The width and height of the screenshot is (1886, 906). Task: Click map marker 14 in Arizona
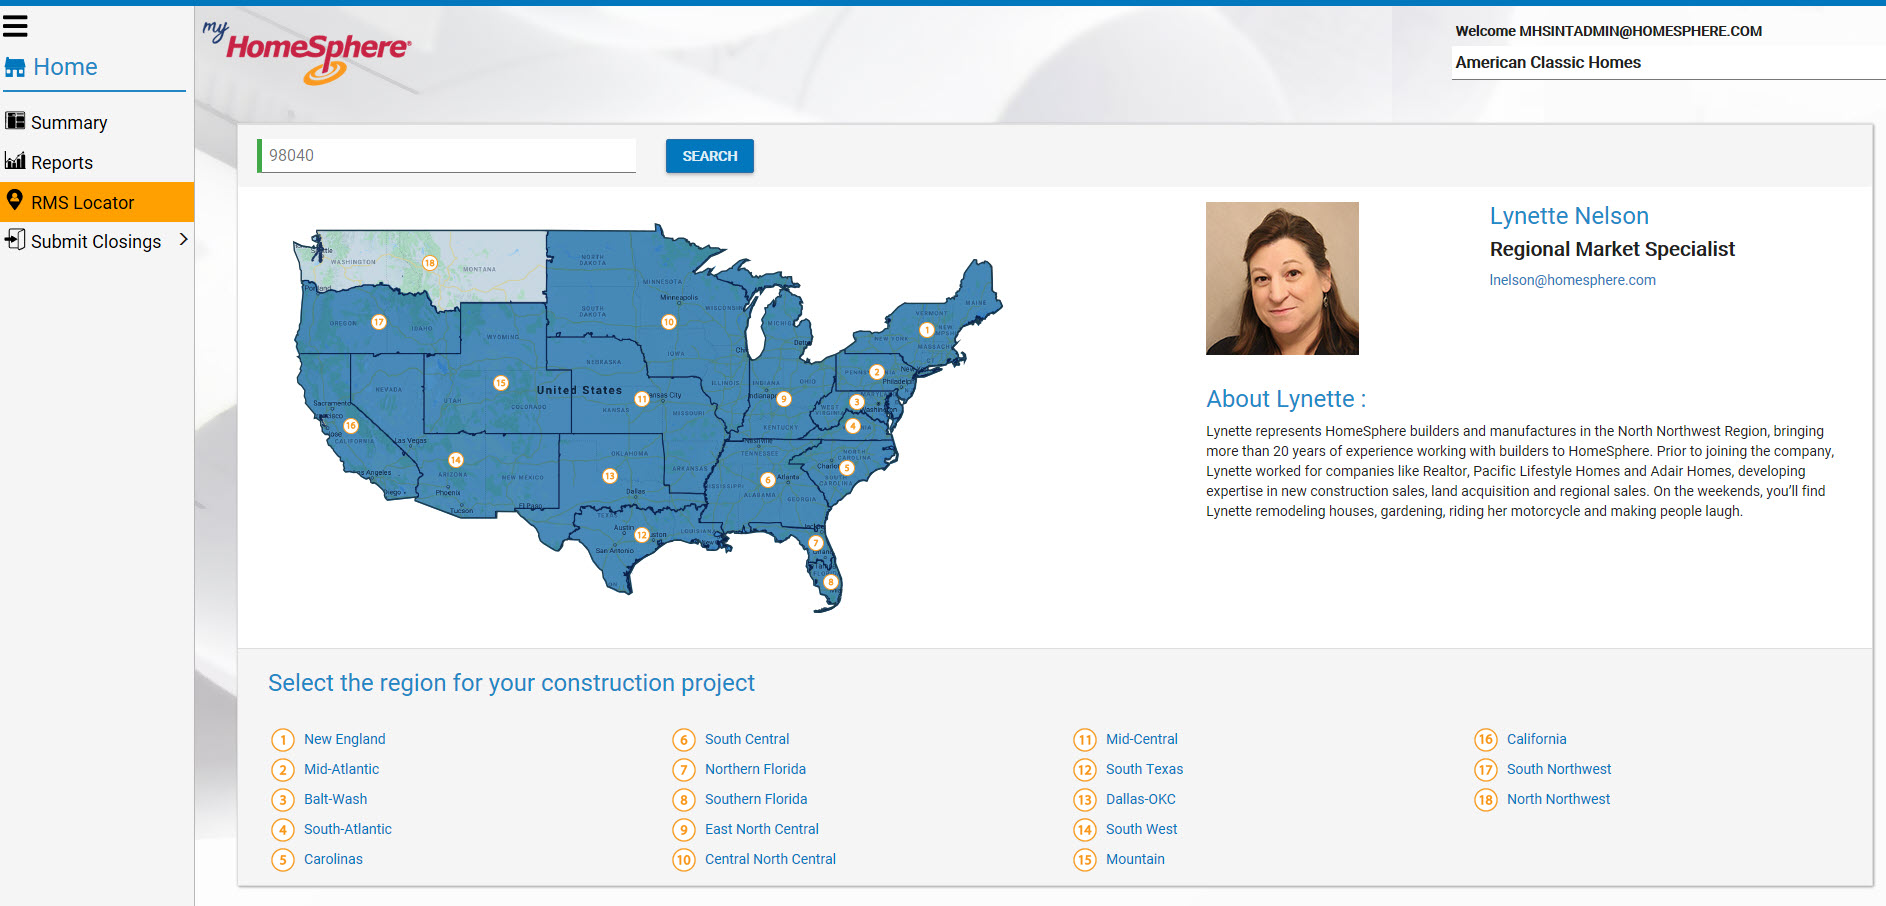pyautogui.click(x=456, y=460)
